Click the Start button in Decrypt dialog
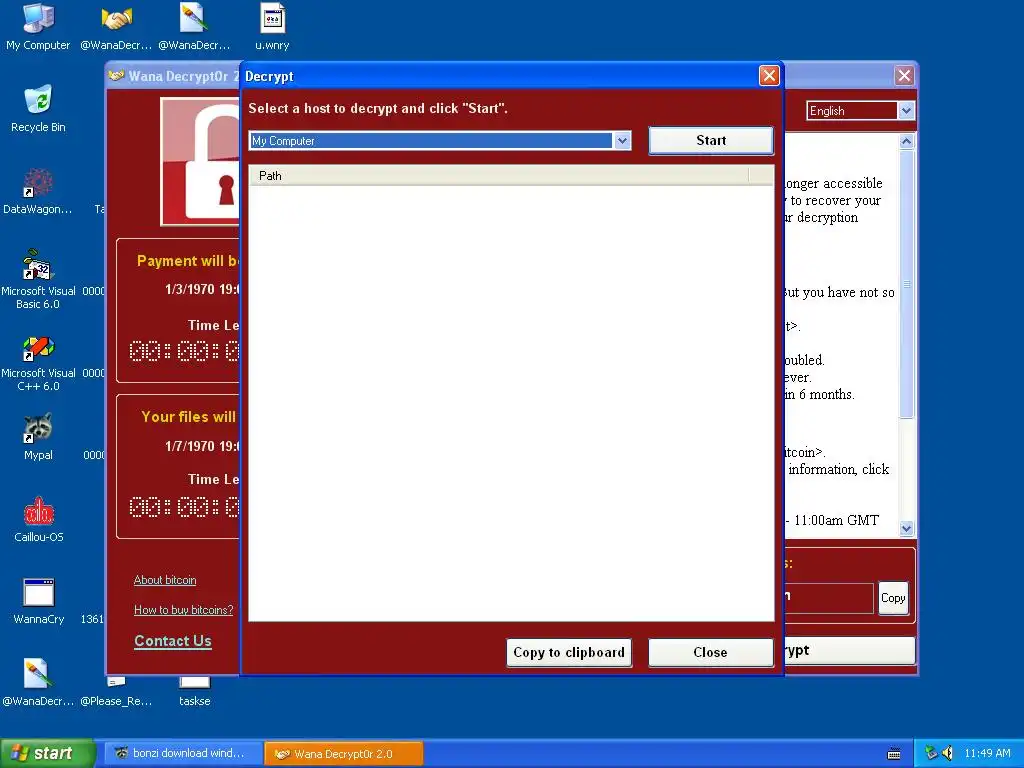This screenshot has height=768, width=1024. 711,140
